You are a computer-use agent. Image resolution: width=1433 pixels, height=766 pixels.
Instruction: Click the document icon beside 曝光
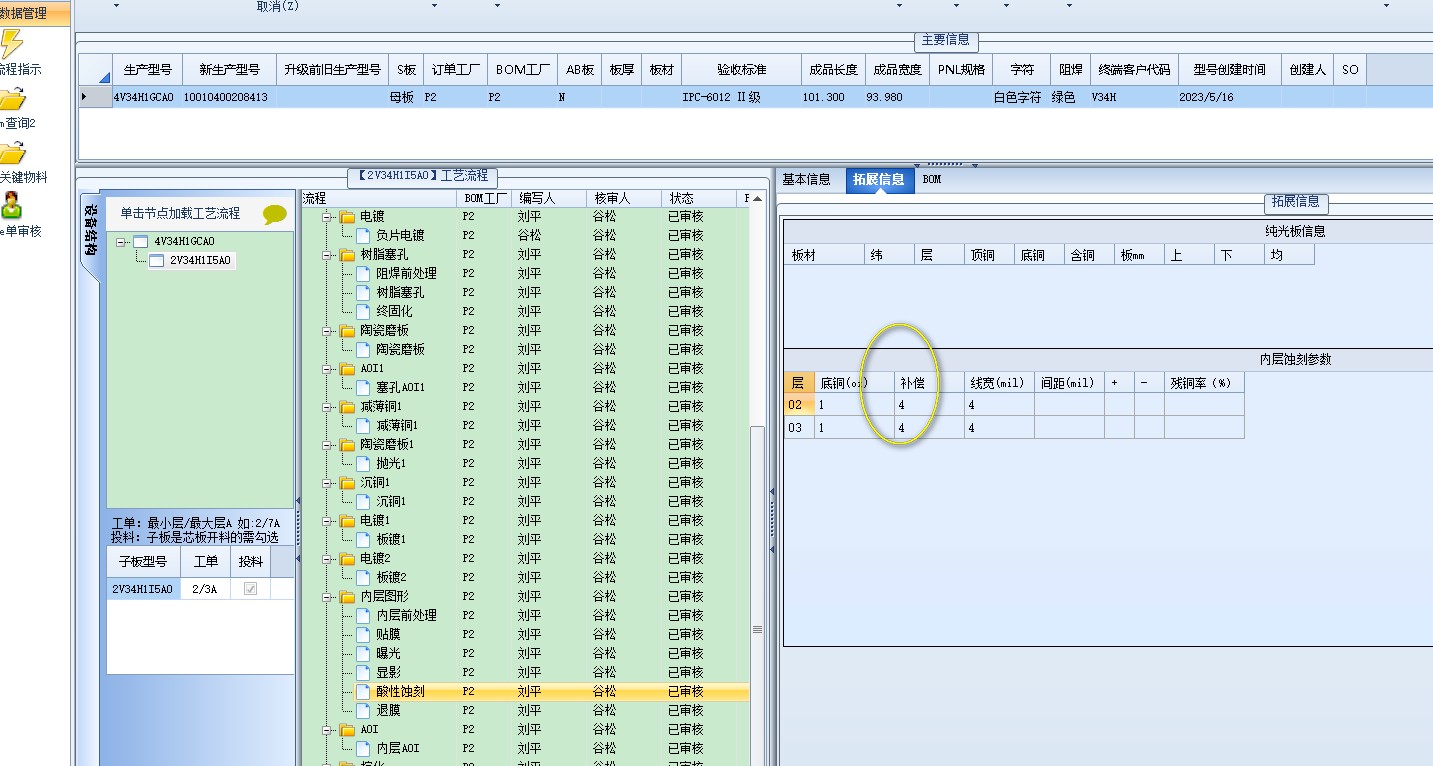tap(363, 654)
